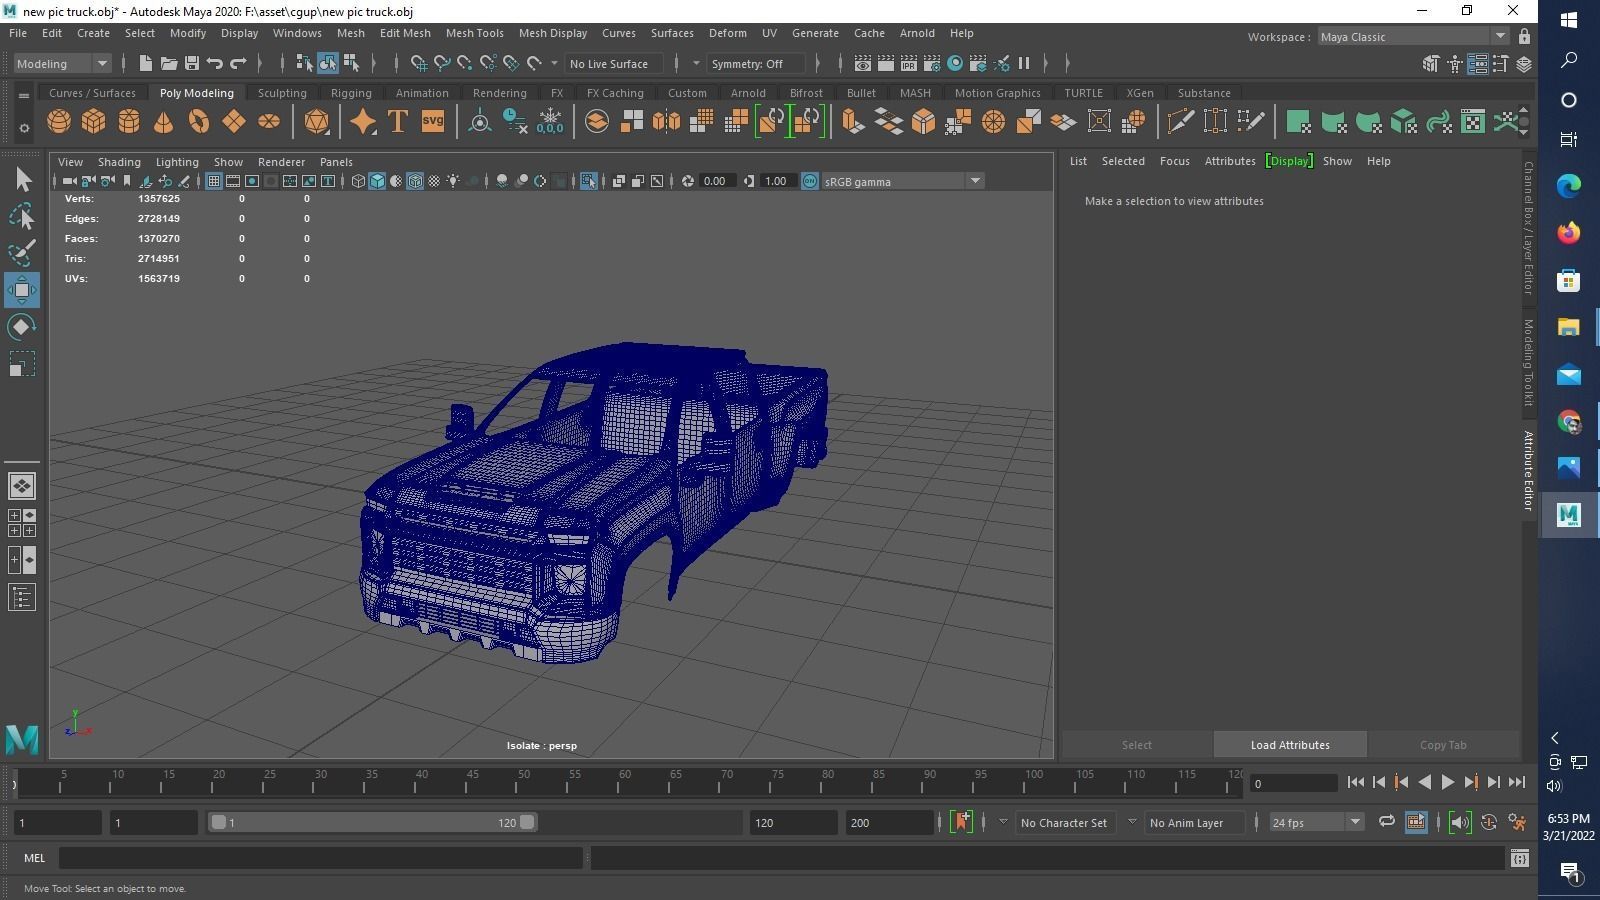The width and height of the screenshot is (1600, 900).
Task: Open the sRGB gamma view transform dropdown
Action: 902,181
